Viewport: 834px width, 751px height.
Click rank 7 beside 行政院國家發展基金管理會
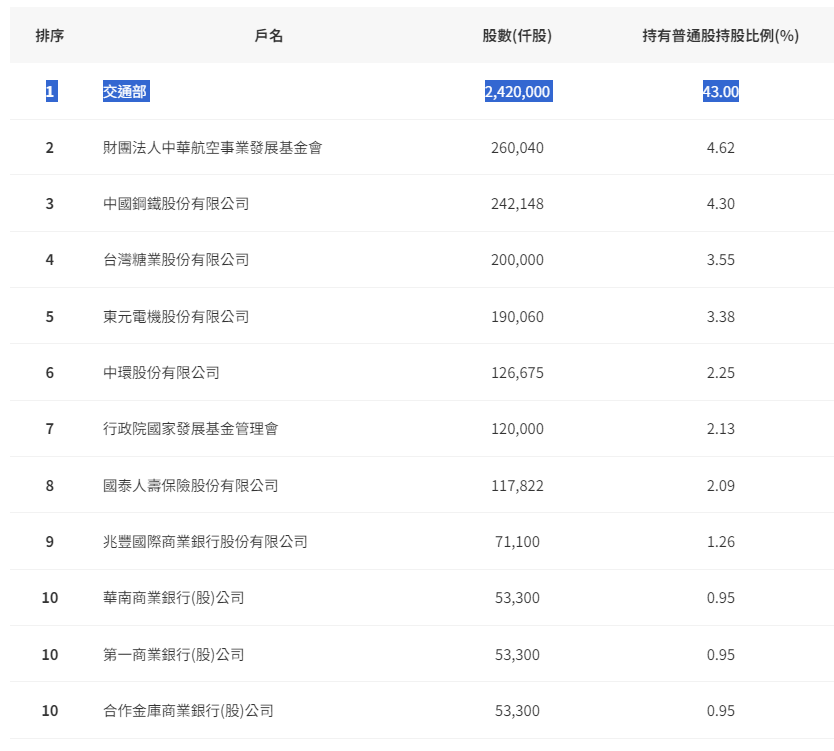[49, 429]
